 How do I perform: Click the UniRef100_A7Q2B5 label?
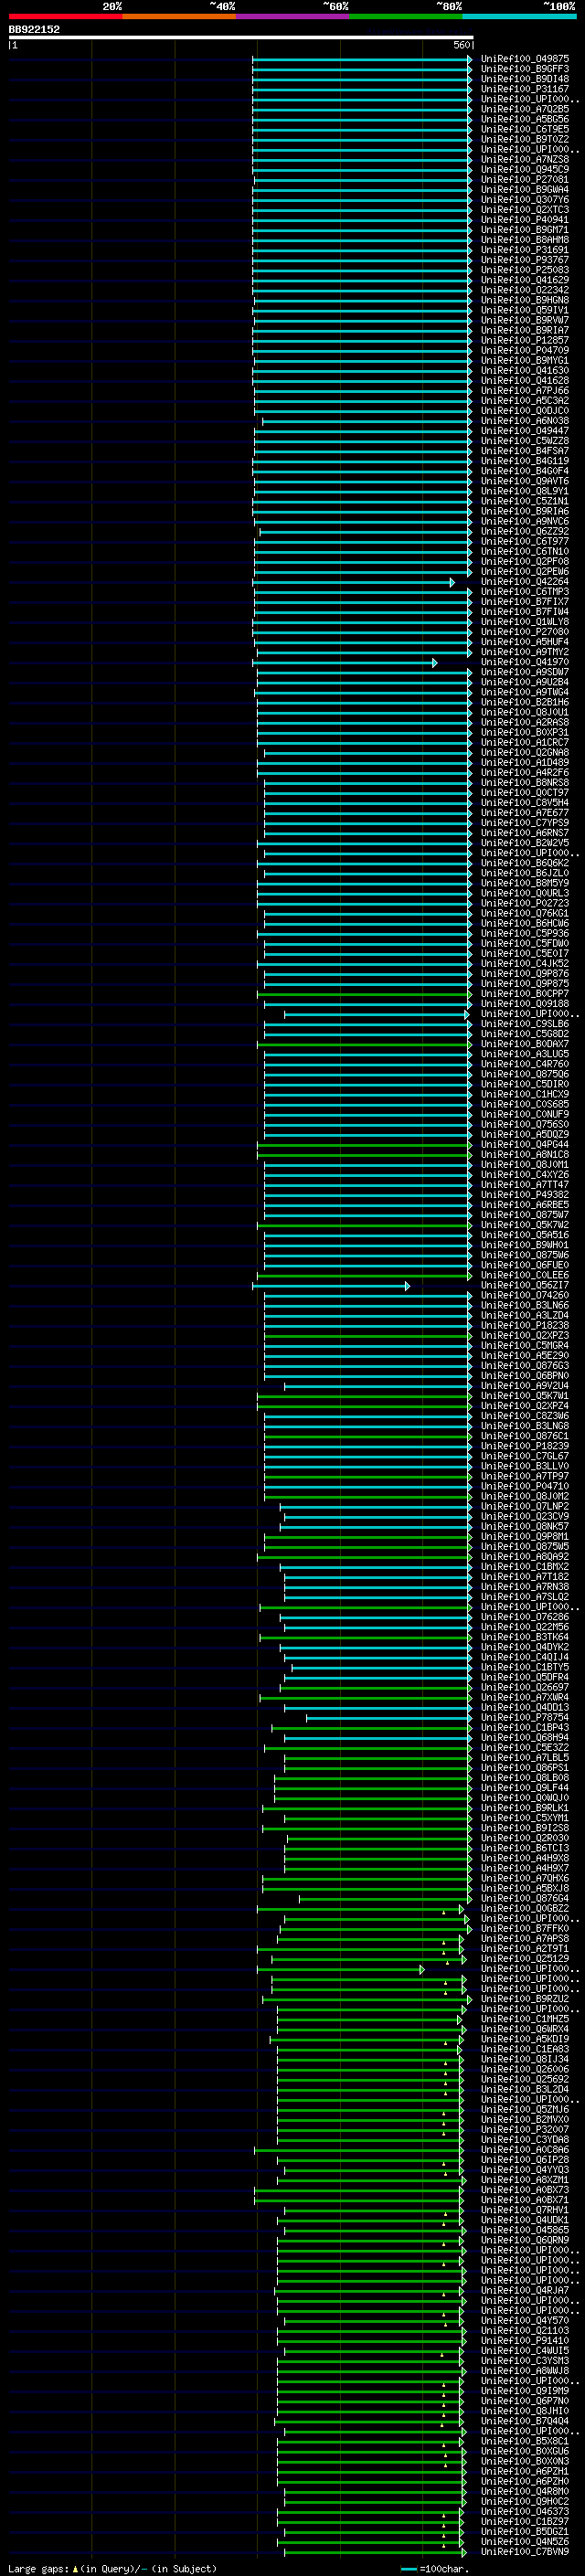pos(524,109)
